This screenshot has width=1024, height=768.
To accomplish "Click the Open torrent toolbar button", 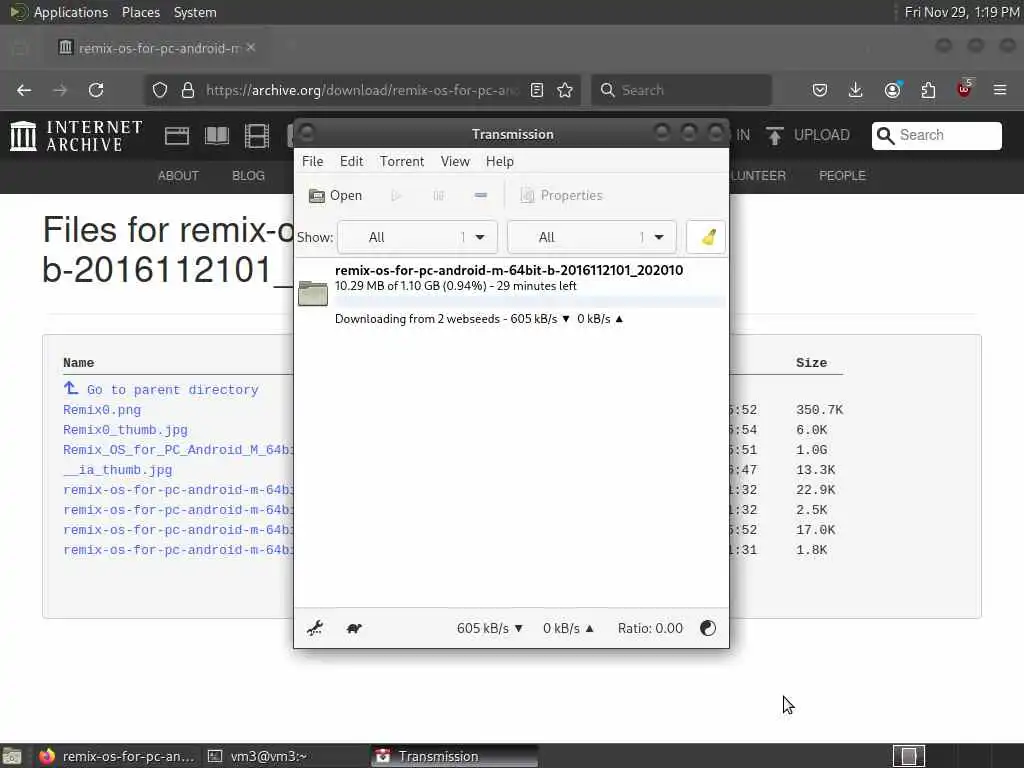I will coord(335,195).
